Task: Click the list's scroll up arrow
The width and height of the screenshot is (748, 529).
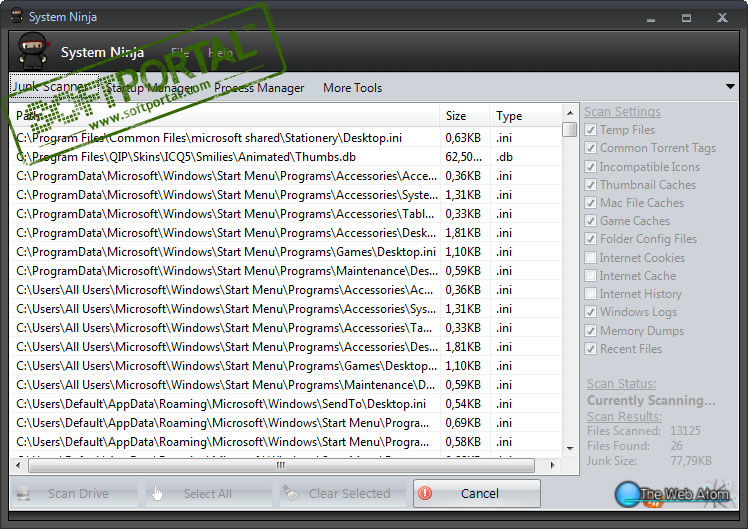Action: pos(570,113)
